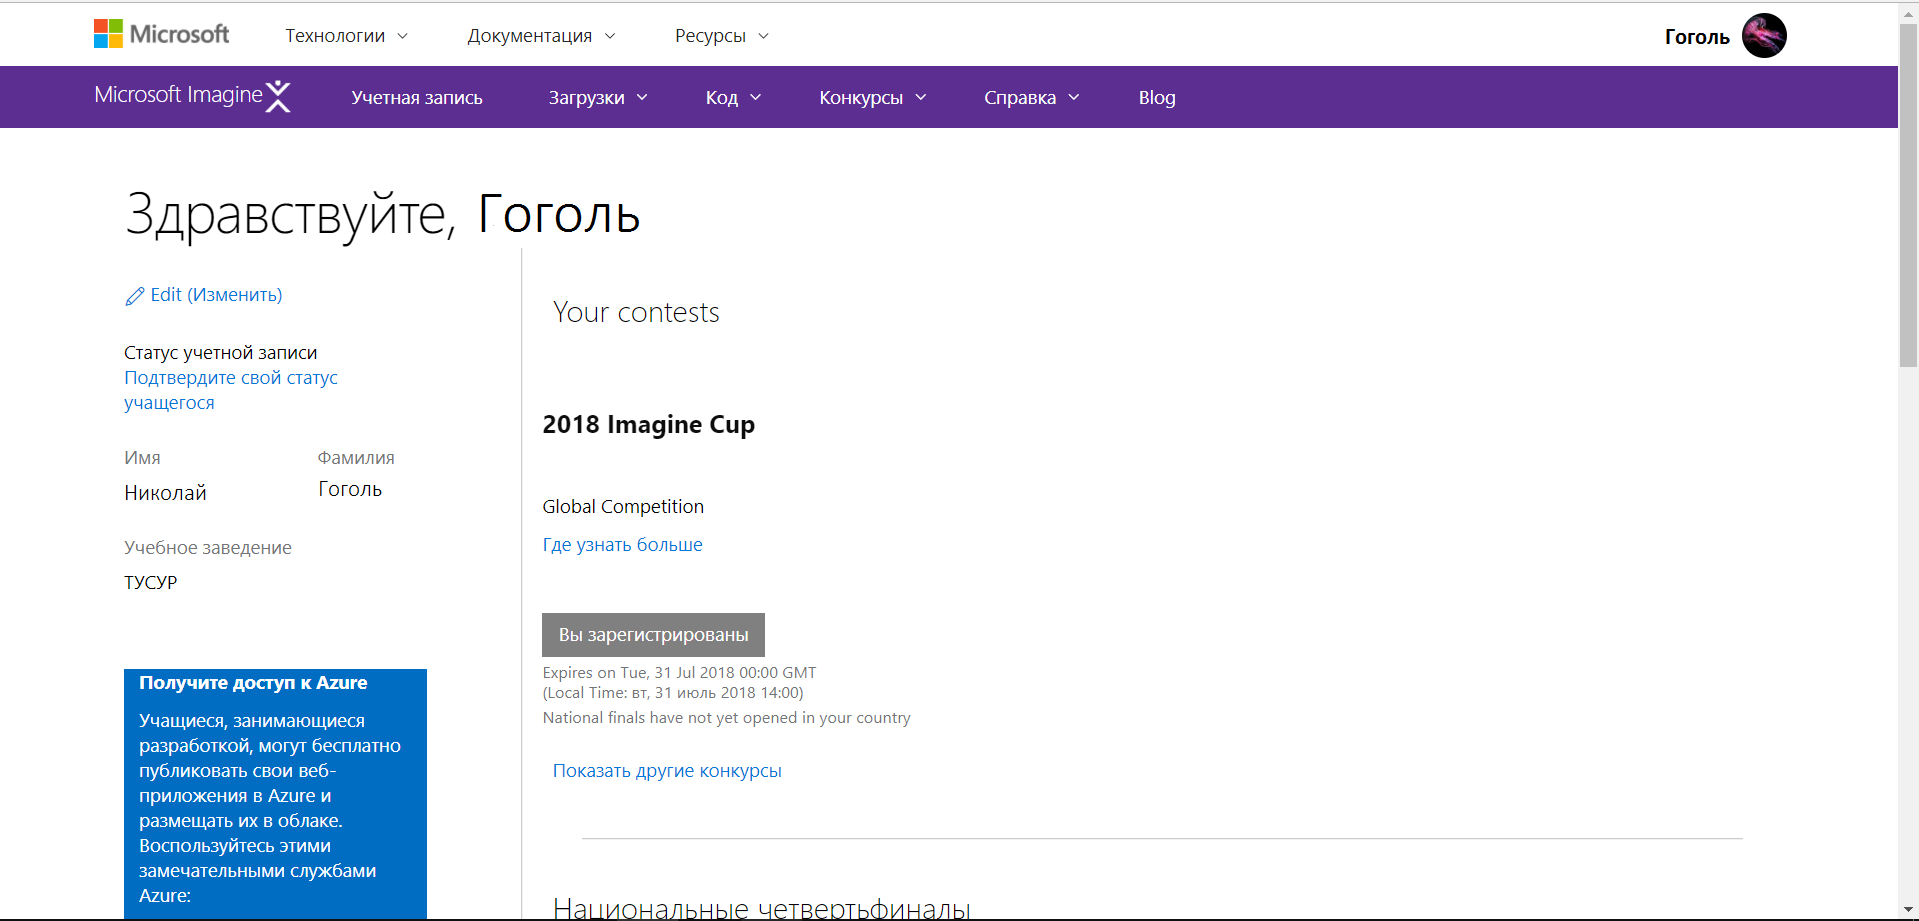Viewport: 1919px width, 921px height.
Task: Click the Expires on Tue, 31 Jul 2018 text
Action: point(679,673)
